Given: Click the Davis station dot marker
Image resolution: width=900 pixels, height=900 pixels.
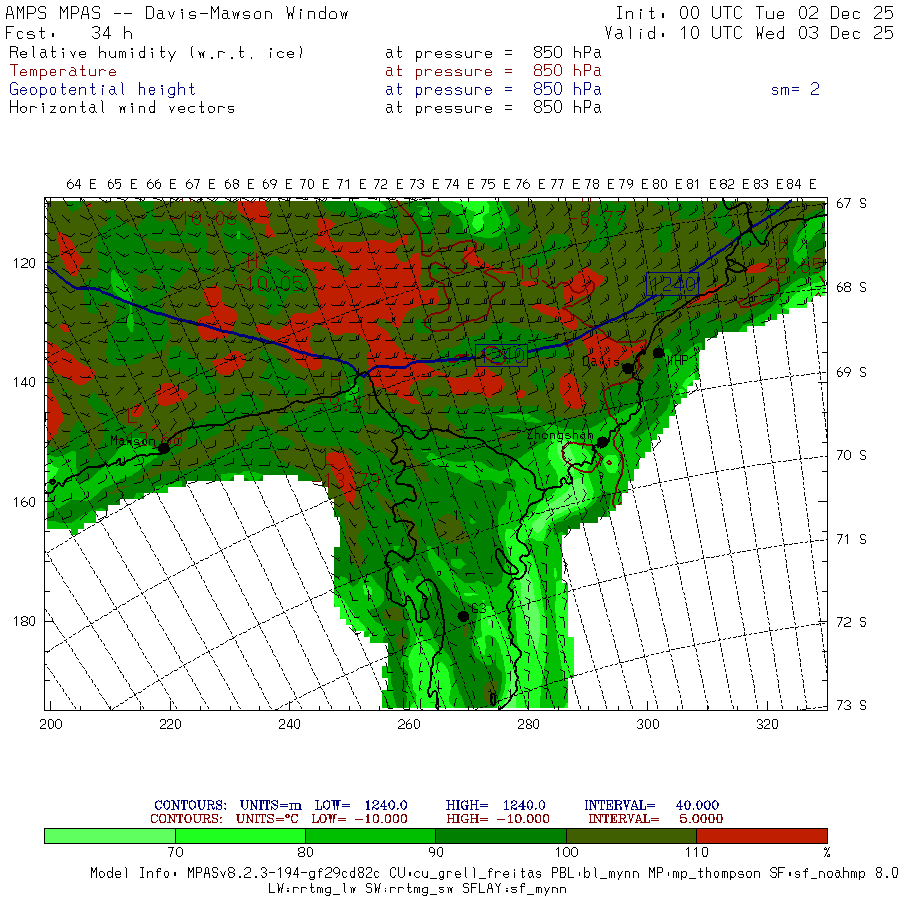Looking at the screenshot, I should coord(629,368).
